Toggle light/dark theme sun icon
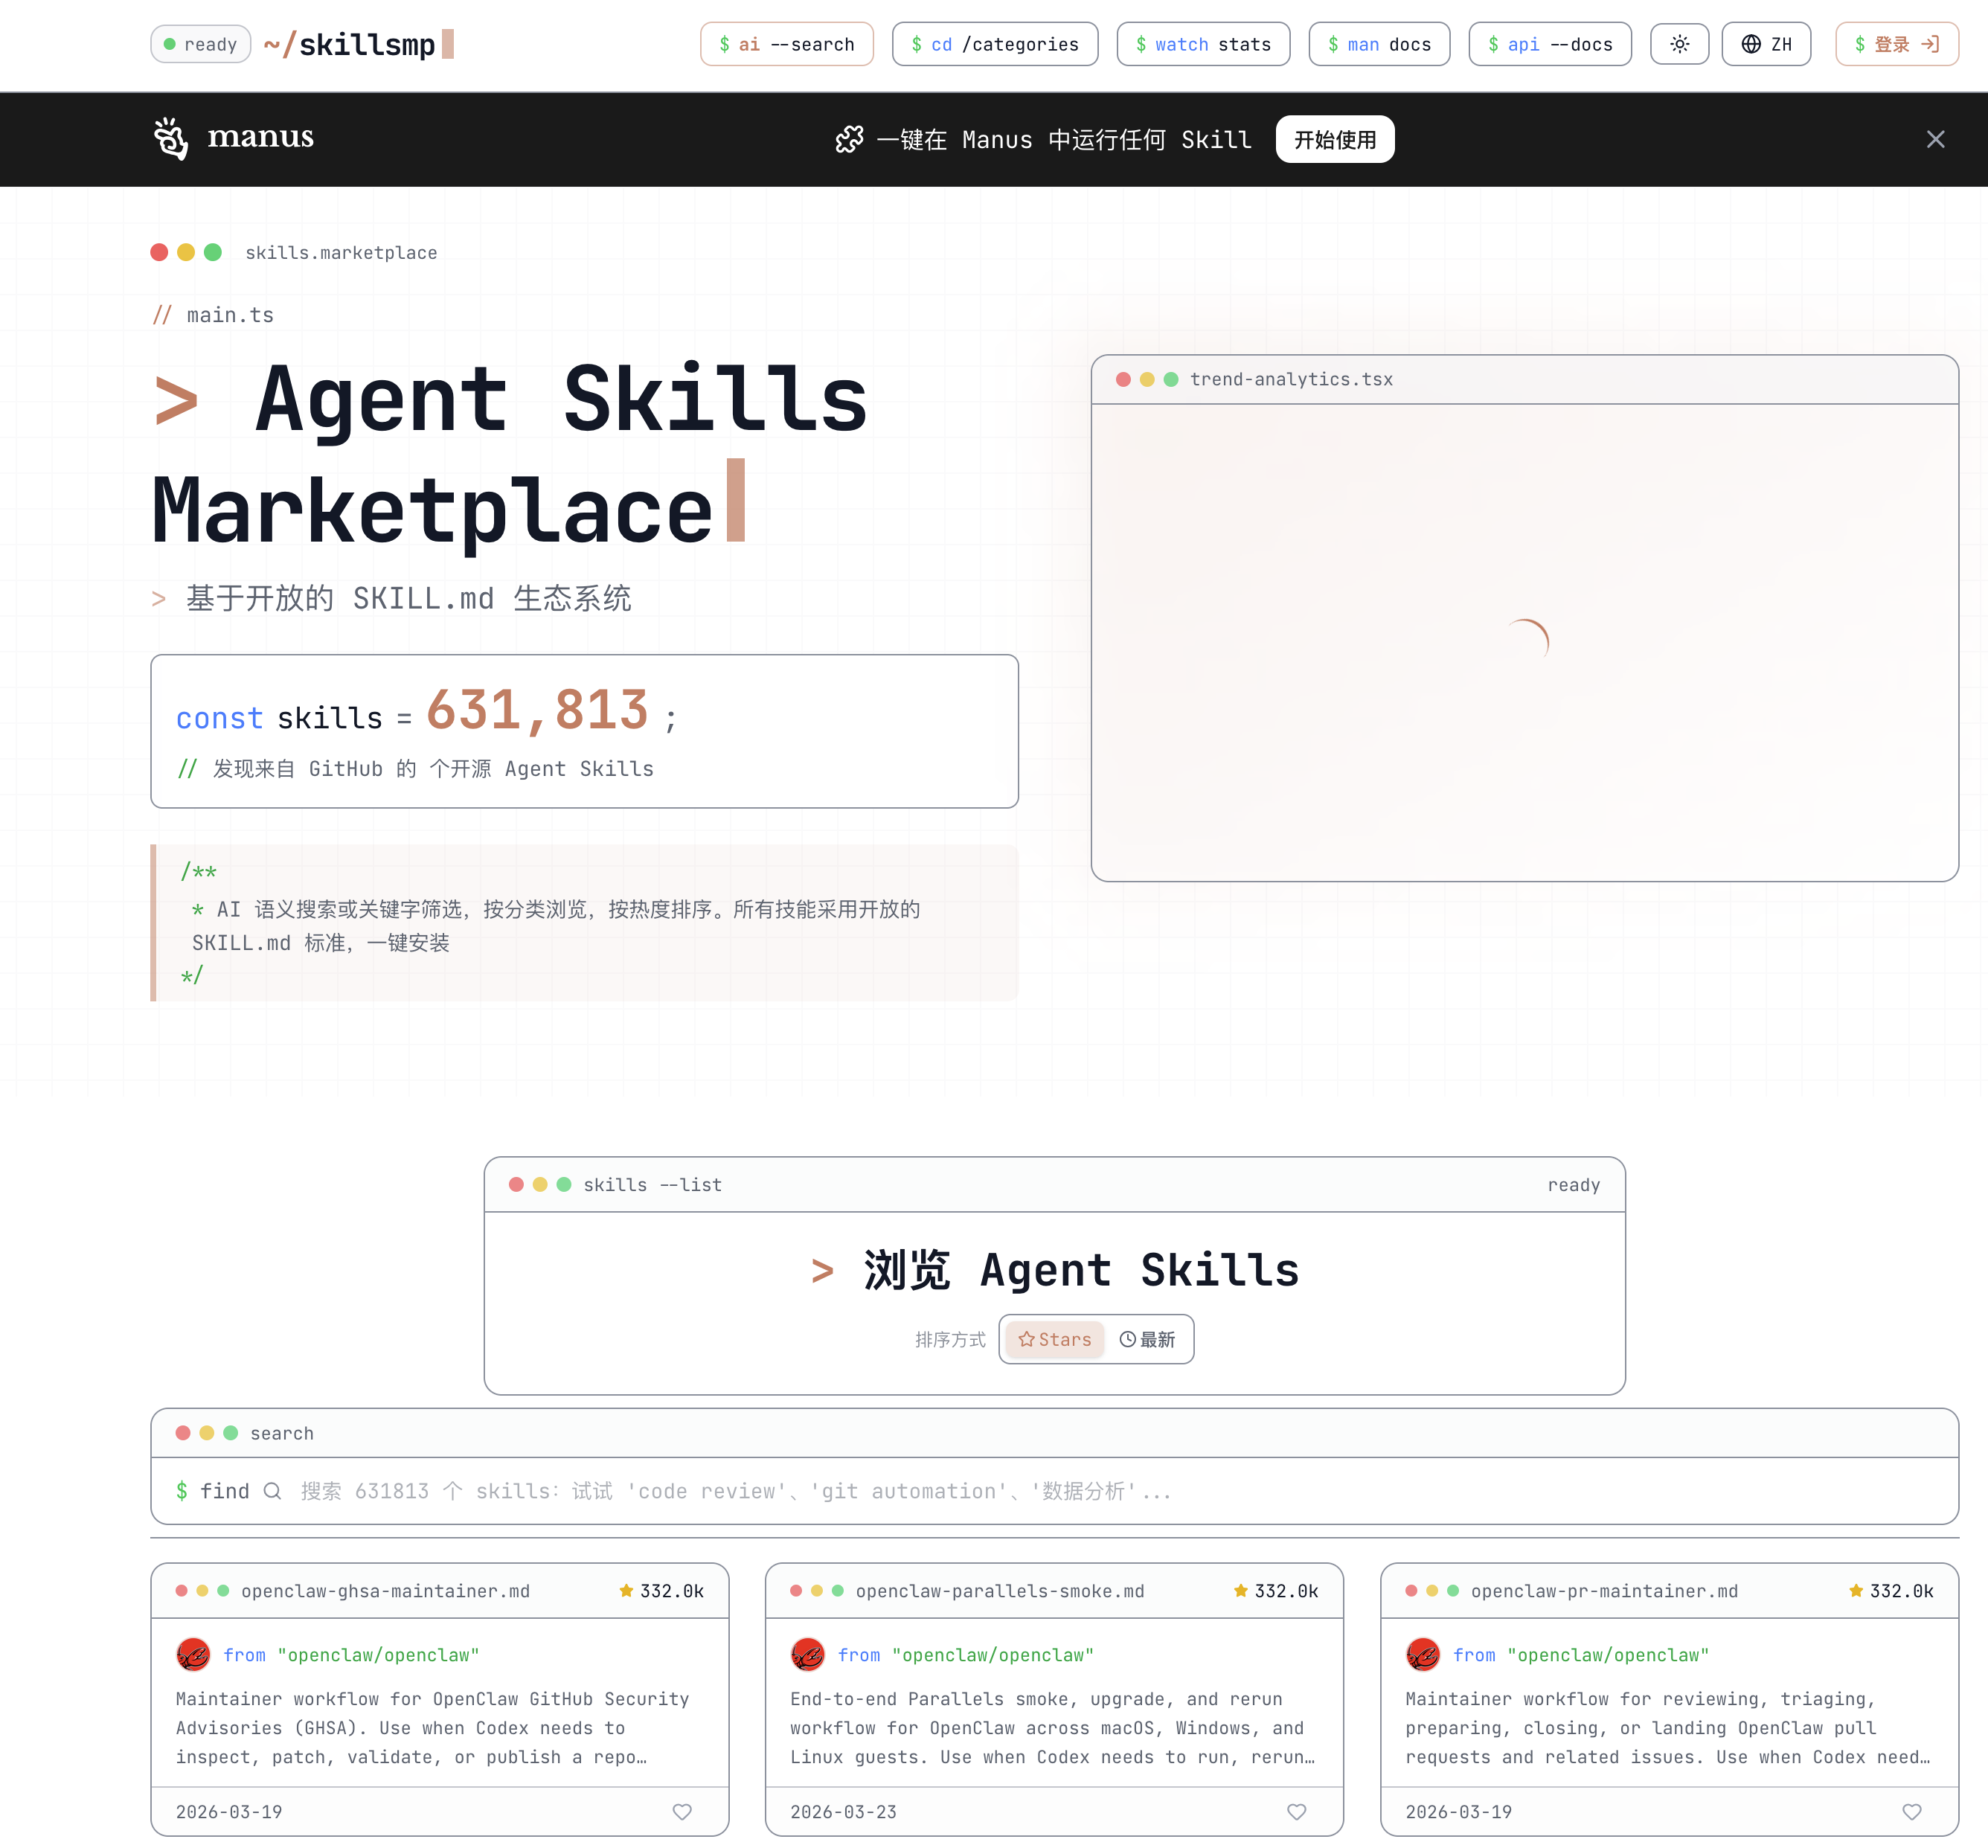The width and height of the screenshot is (1988, 1848). 1679,44
